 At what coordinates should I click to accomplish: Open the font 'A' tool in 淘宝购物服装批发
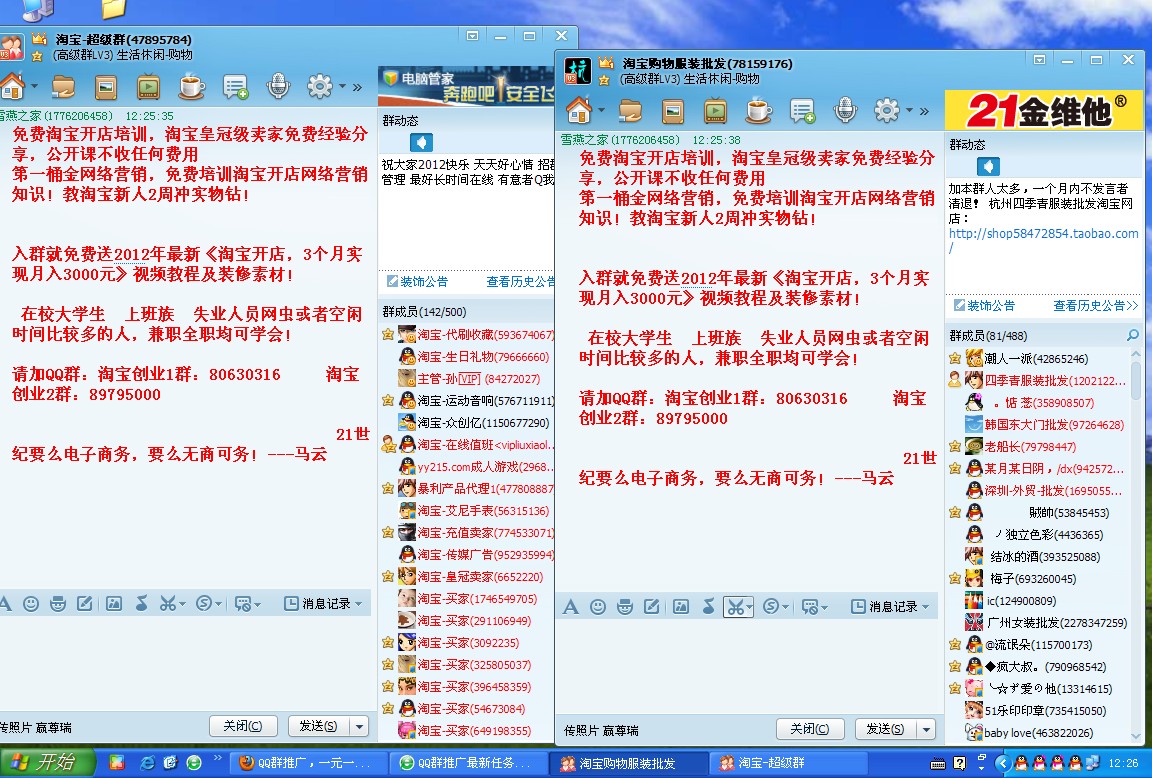571,607
